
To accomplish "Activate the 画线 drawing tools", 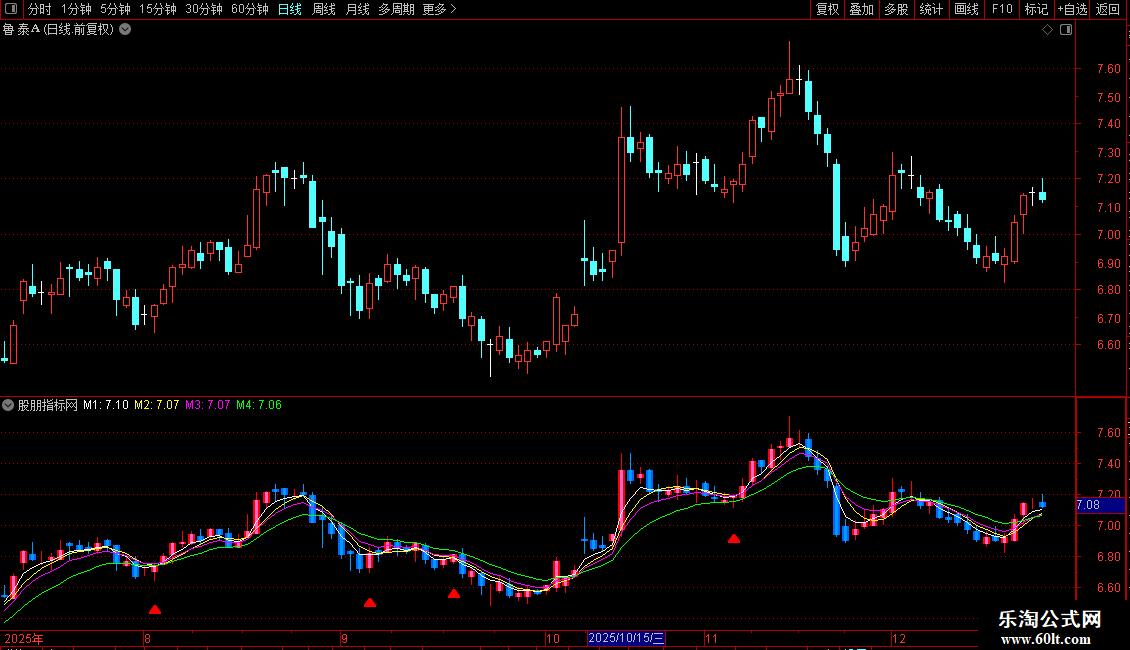I will [966, 9].
